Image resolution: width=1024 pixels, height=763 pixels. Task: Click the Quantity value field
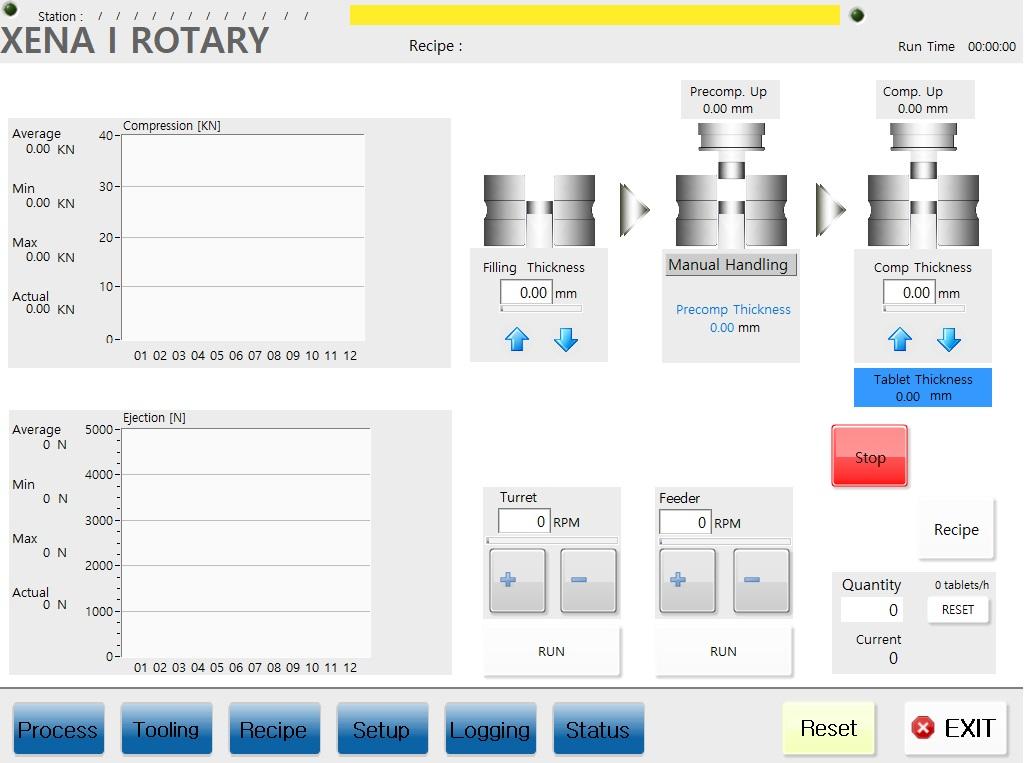point(871,610)
